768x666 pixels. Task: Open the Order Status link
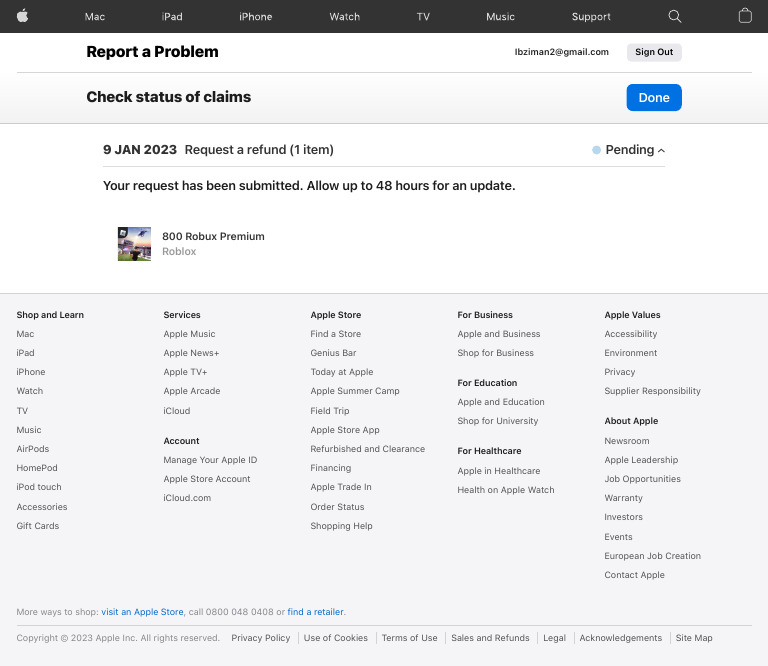(x=337, y=507)
